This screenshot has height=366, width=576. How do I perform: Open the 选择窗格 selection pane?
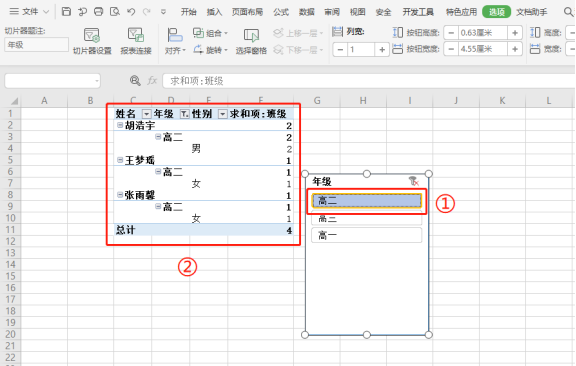pyautogui.click(x=251, y=41)
